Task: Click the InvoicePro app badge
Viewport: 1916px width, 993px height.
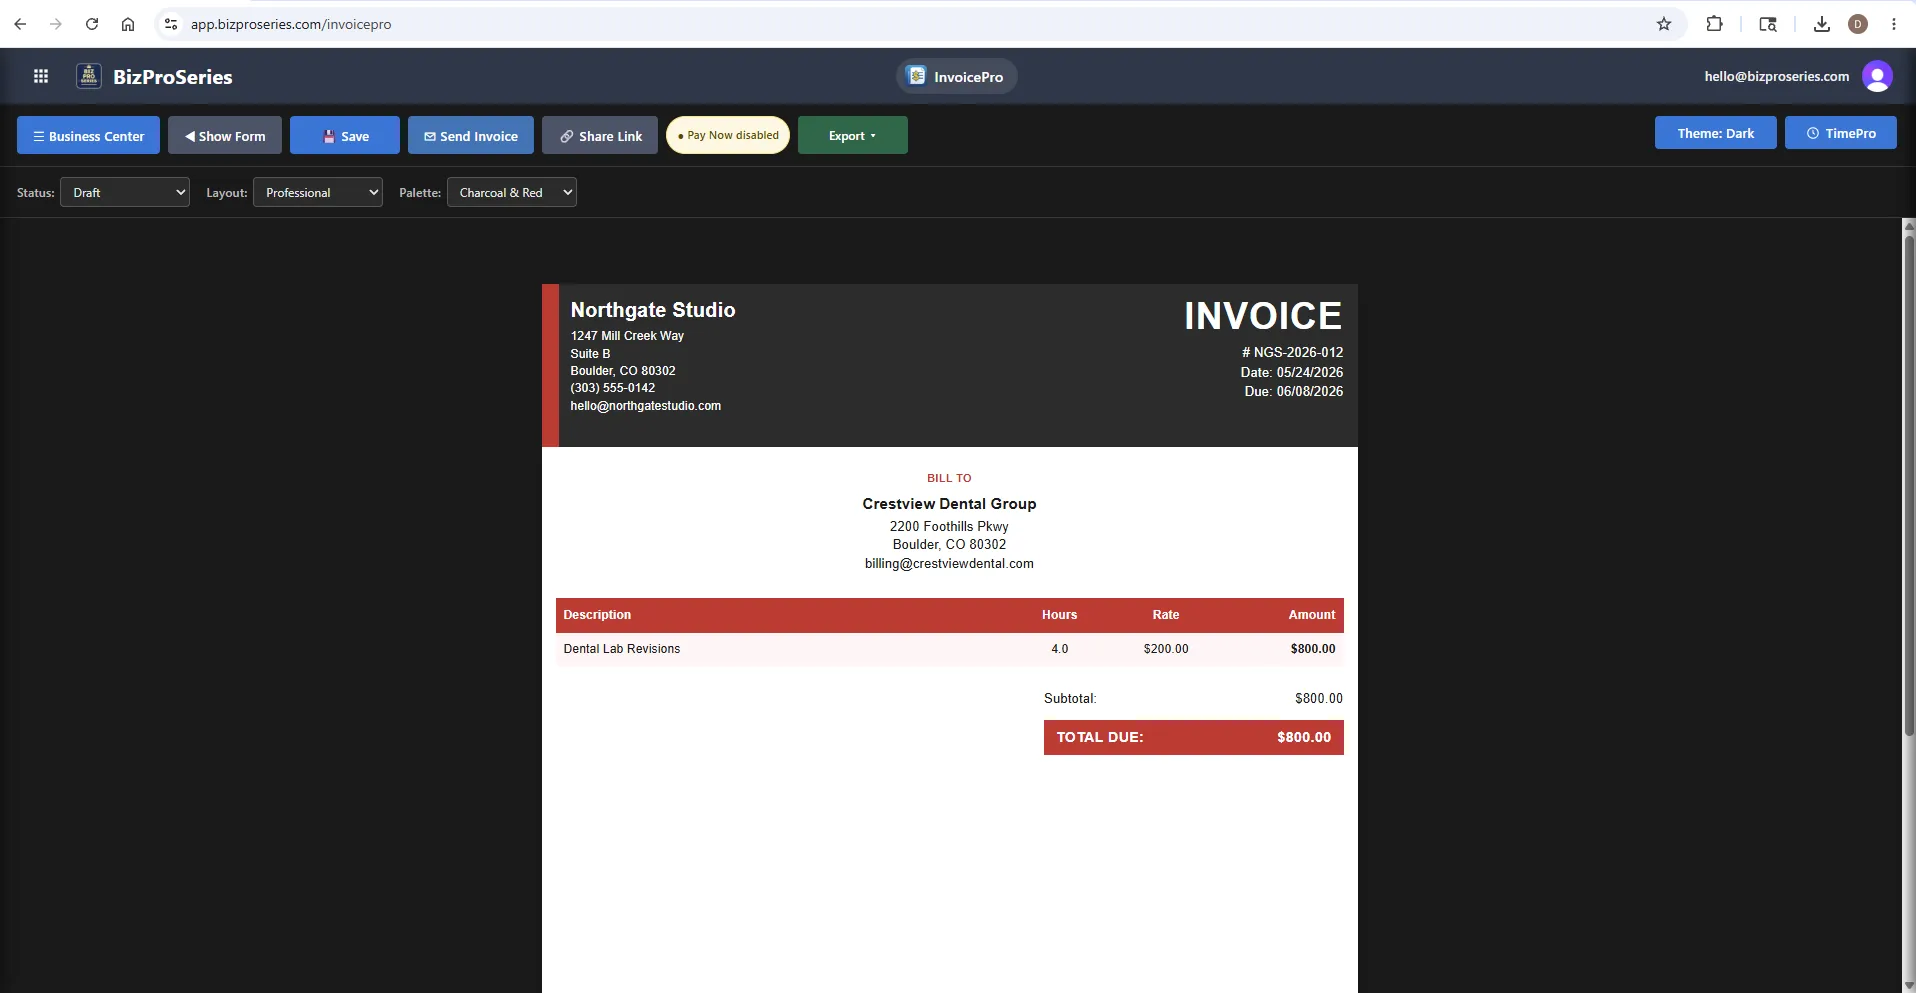Action: pos(956,76)
